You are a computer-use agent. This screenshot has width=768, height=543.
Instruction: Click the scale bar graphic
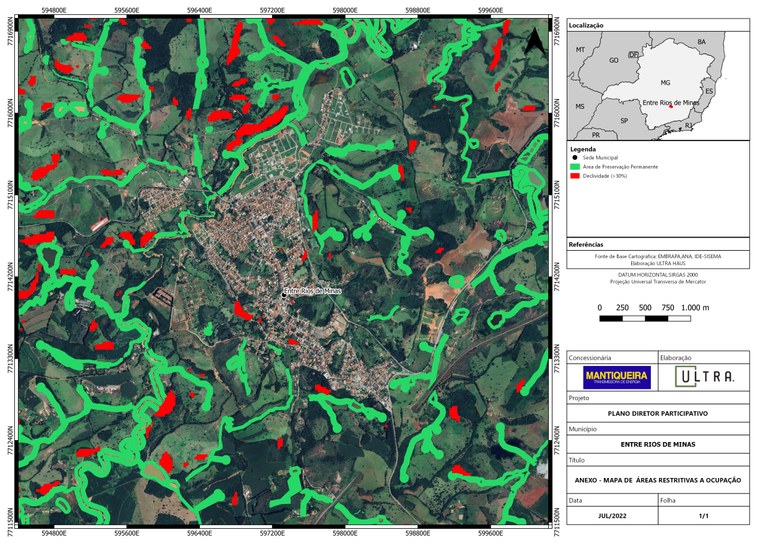tap(654, 319)
